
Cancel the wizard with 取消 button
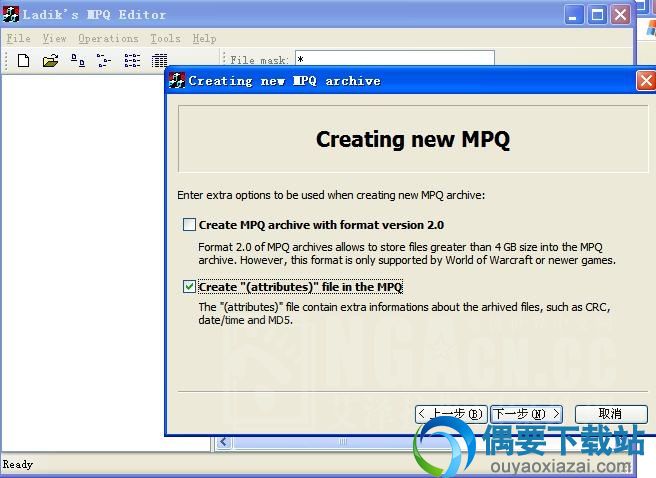611,414
